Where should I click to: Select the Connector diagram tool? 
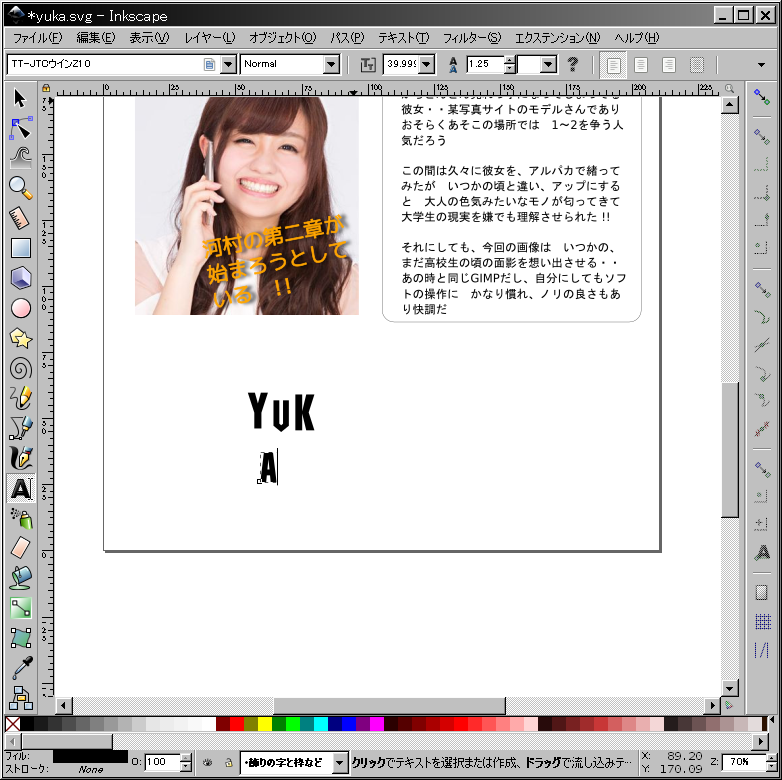tap(20, 697)
